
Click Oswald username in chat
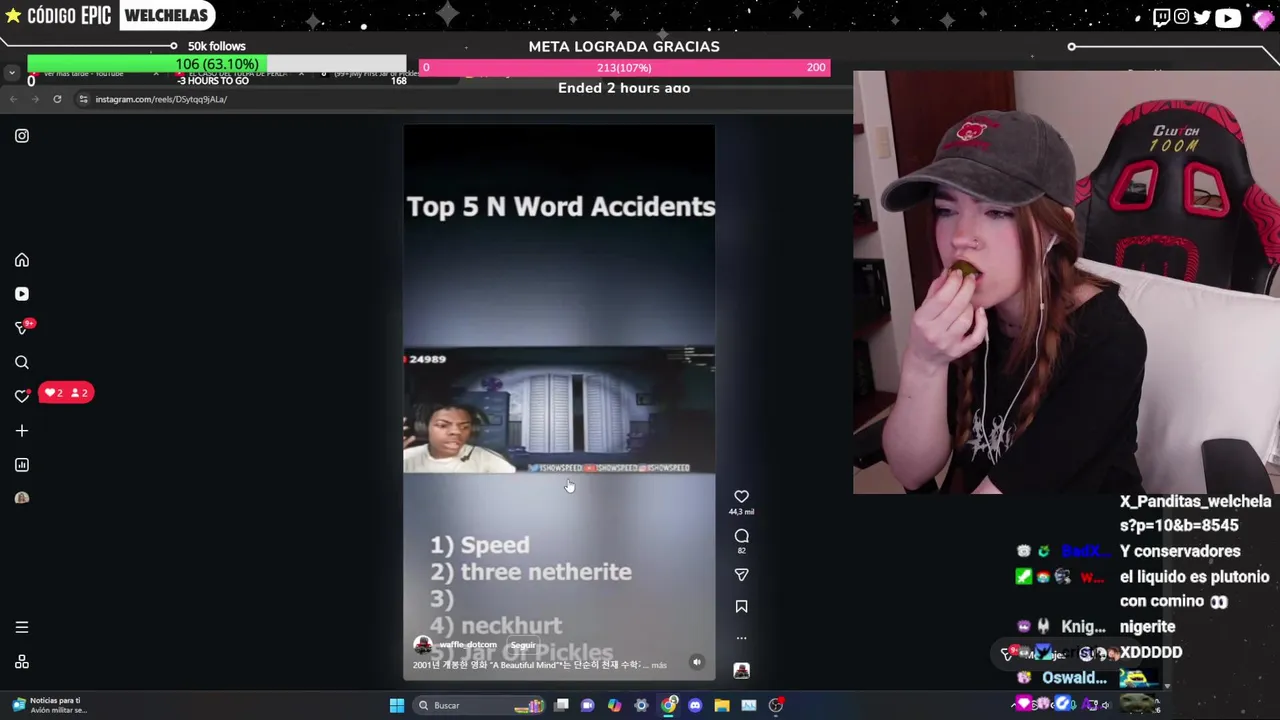1074,678
